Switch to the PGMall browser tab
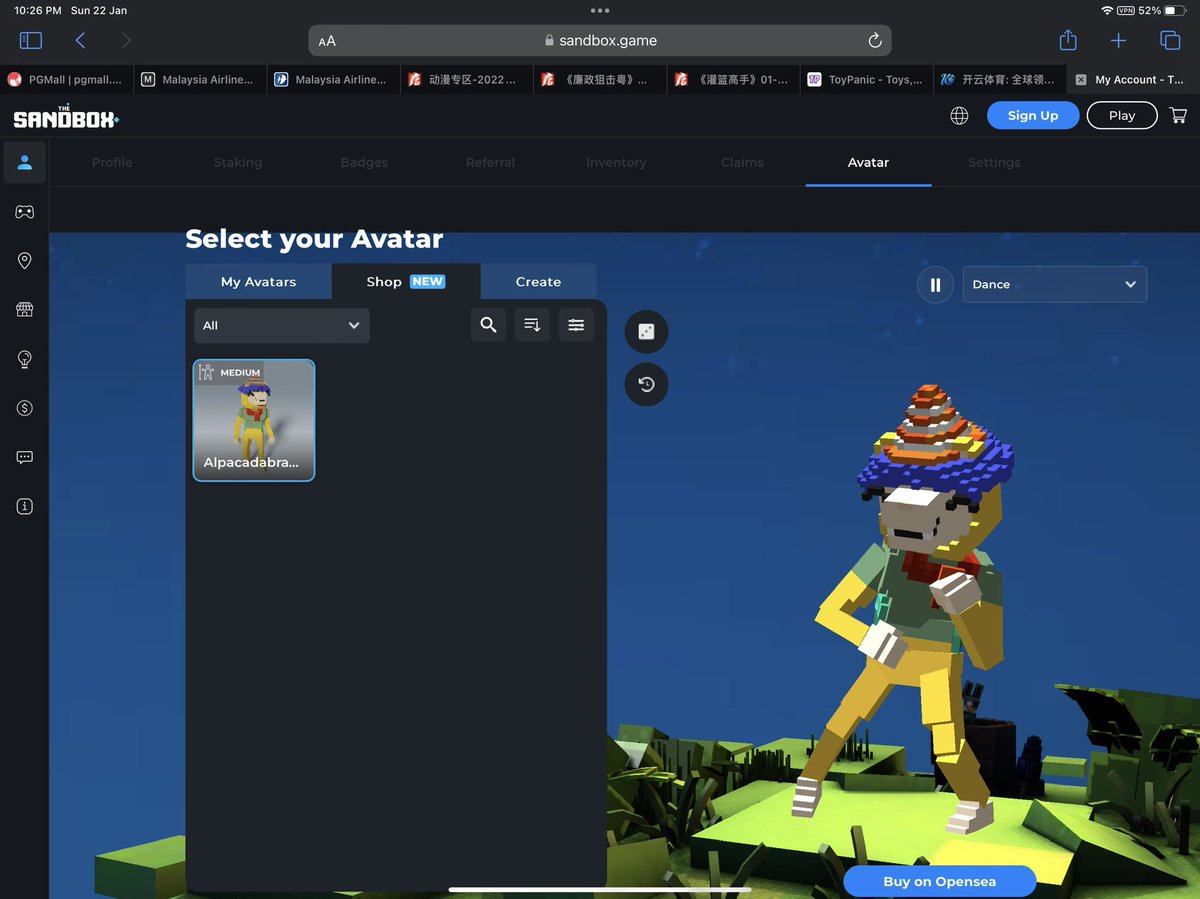This screenshot has height=899, width=1200. click(x=67, y=80)
